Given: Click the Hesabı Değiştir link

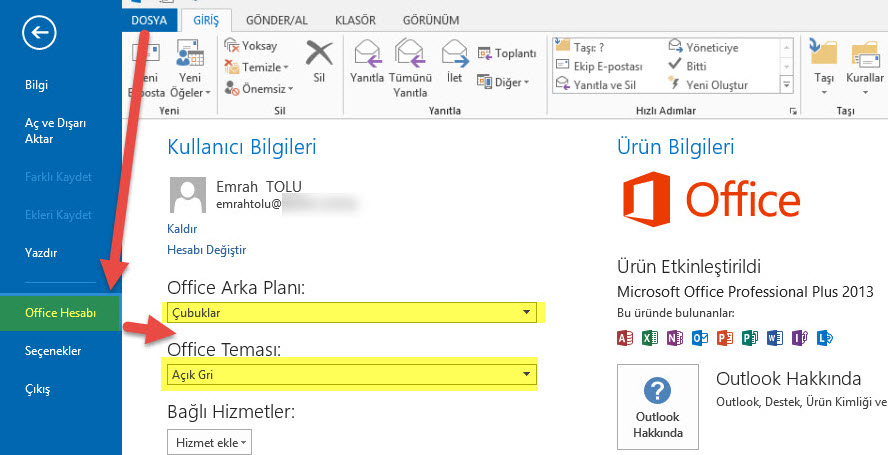Looking at the screenshot, I should click(206, 250).
